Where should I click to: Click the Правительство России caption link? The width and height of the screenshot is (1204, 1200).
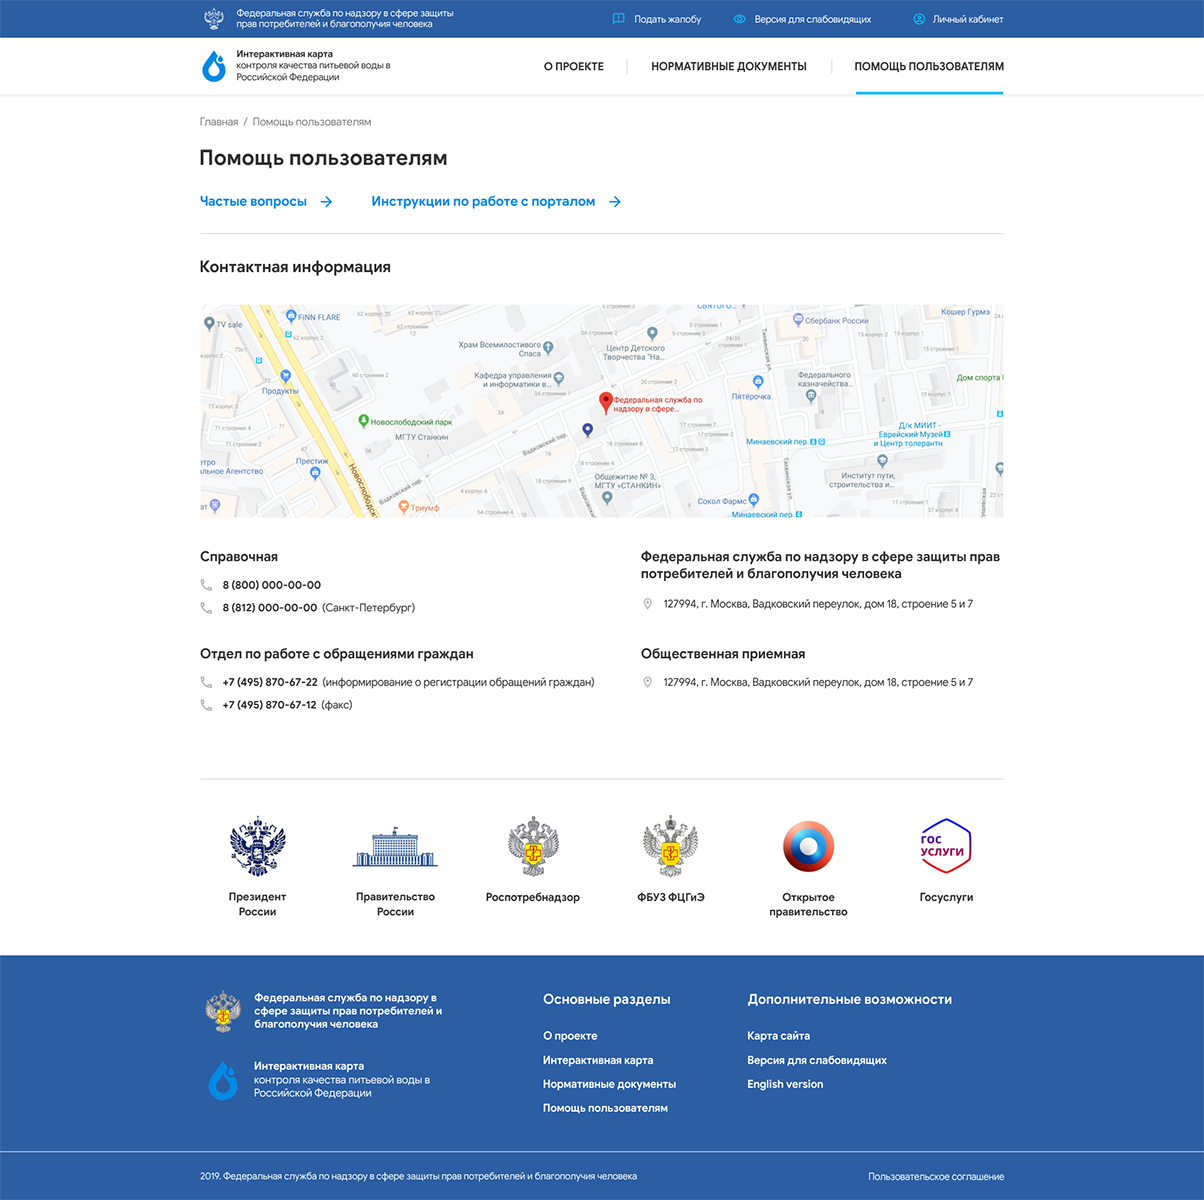tap(395, 904)
